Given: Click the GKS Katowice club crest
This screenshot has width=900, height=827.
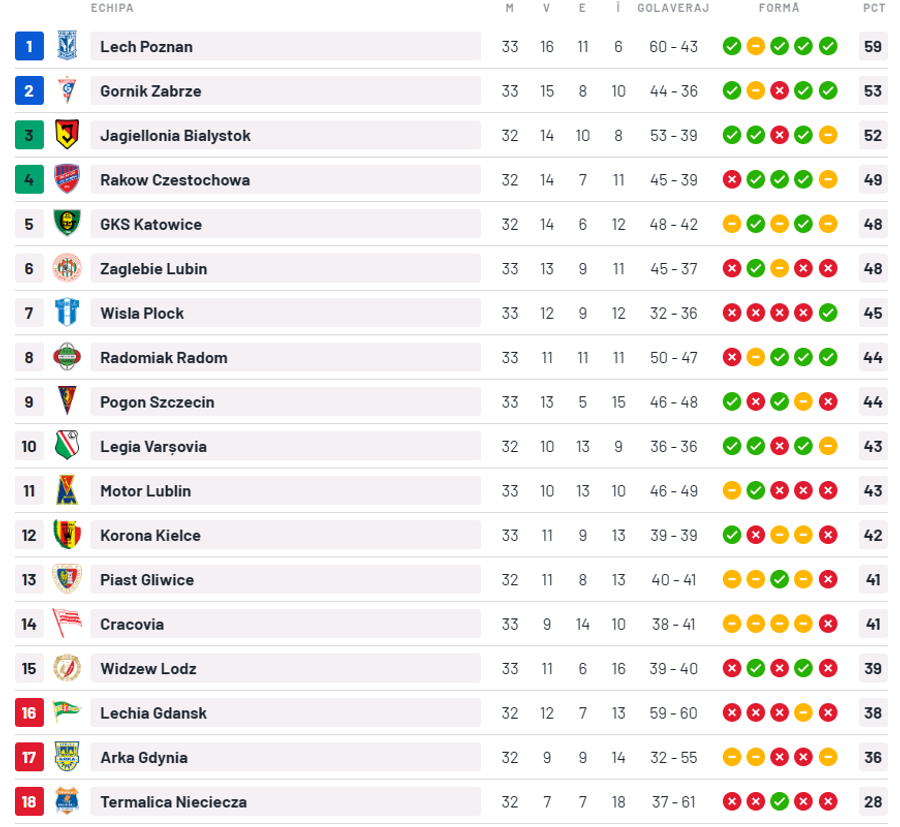Looking at the screenshot, I should pos(67,223).
